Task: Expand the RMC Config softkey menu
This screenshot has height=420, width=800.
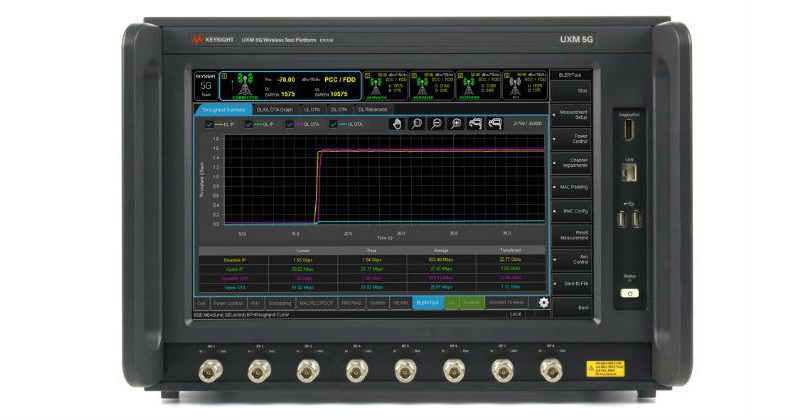Action: point(571,211)
